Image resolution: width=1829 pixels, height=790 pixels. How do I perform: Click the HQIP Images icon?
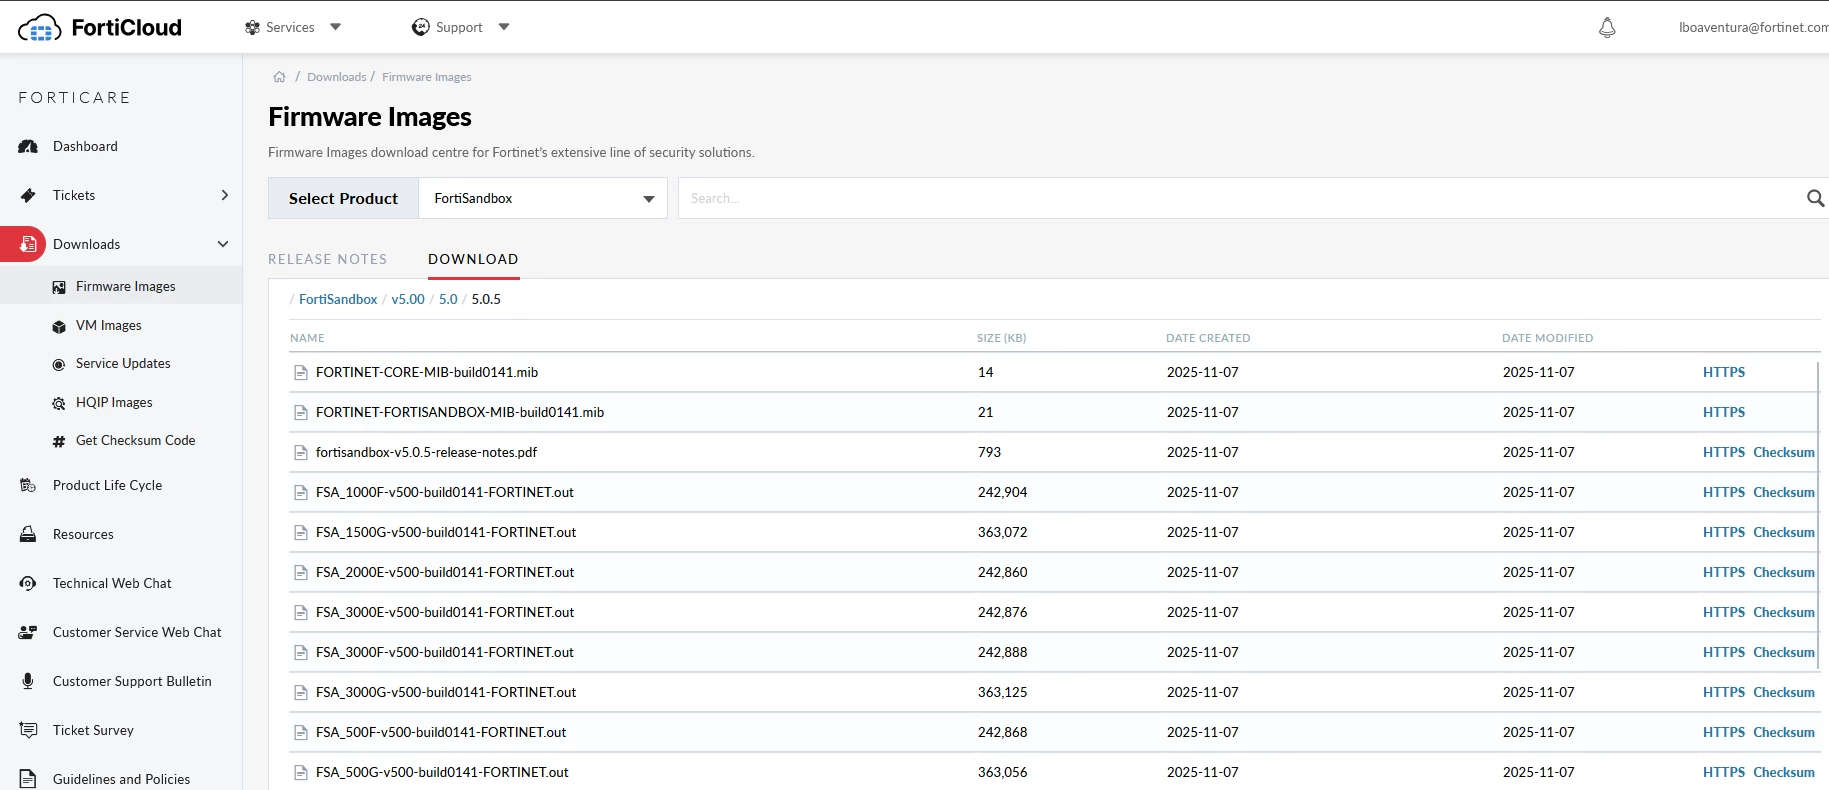[x=59, y=403]
